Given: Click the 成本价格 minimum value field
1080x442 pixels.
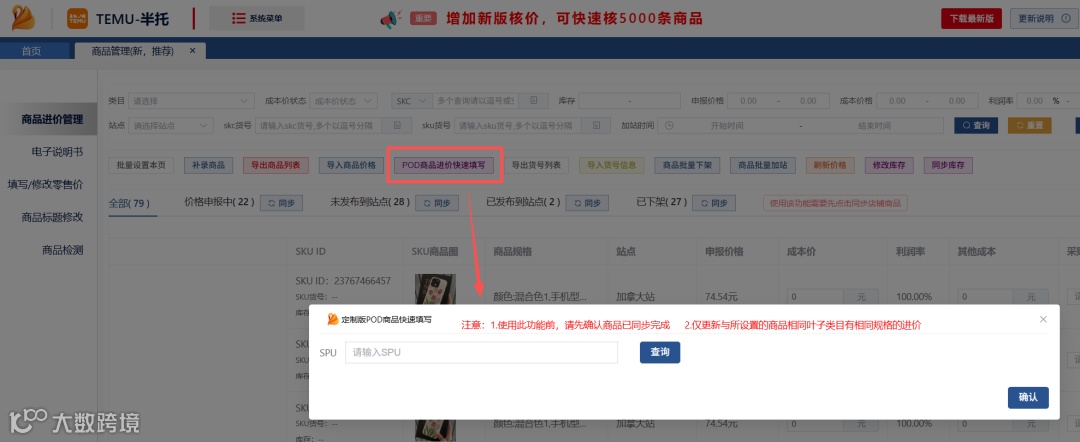Looking at the screenshot, I should point(897,101).
